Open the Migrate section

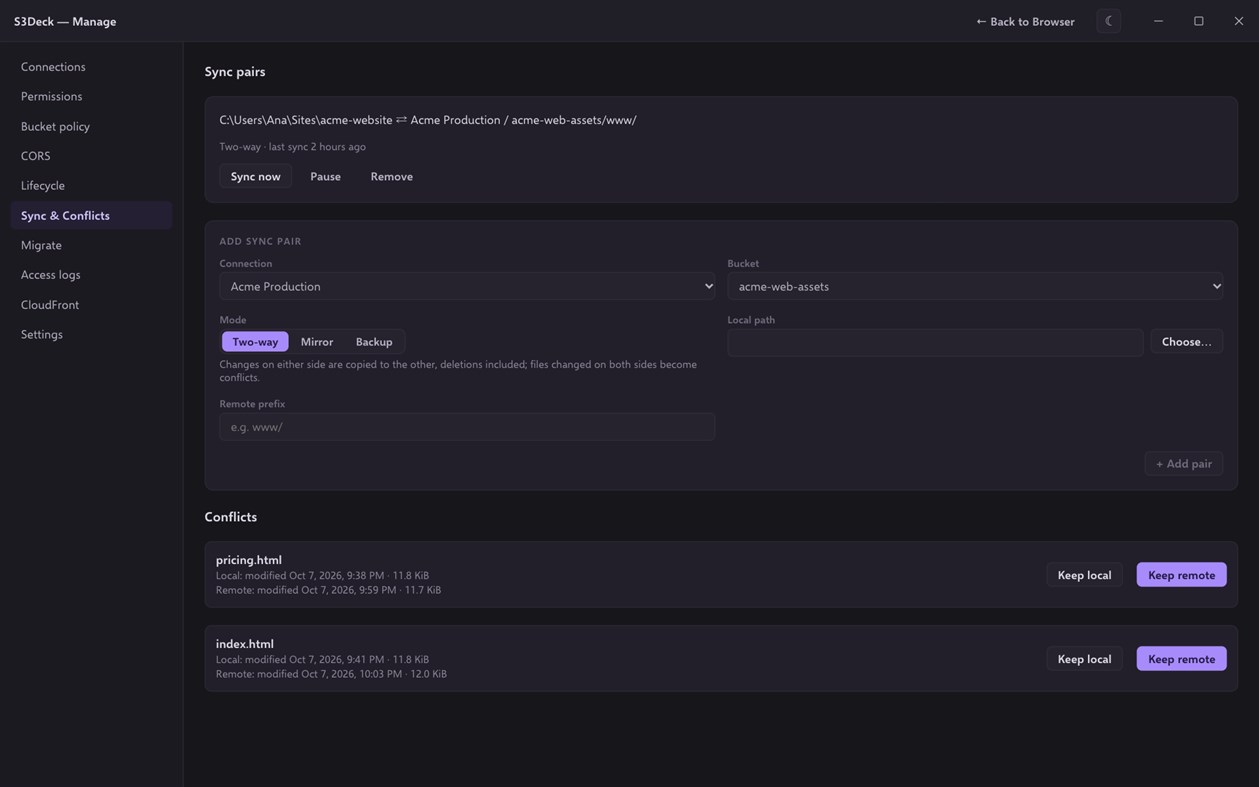91,245
